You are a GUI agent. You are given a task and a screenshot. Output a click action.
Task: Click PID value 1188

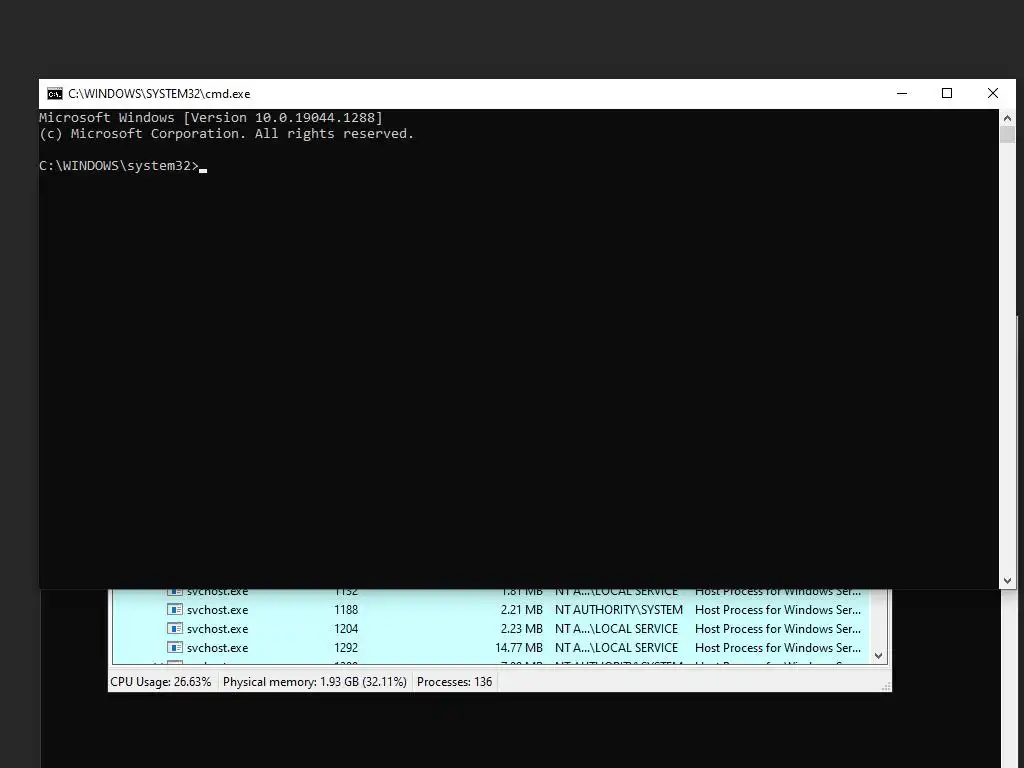[346, 610]
